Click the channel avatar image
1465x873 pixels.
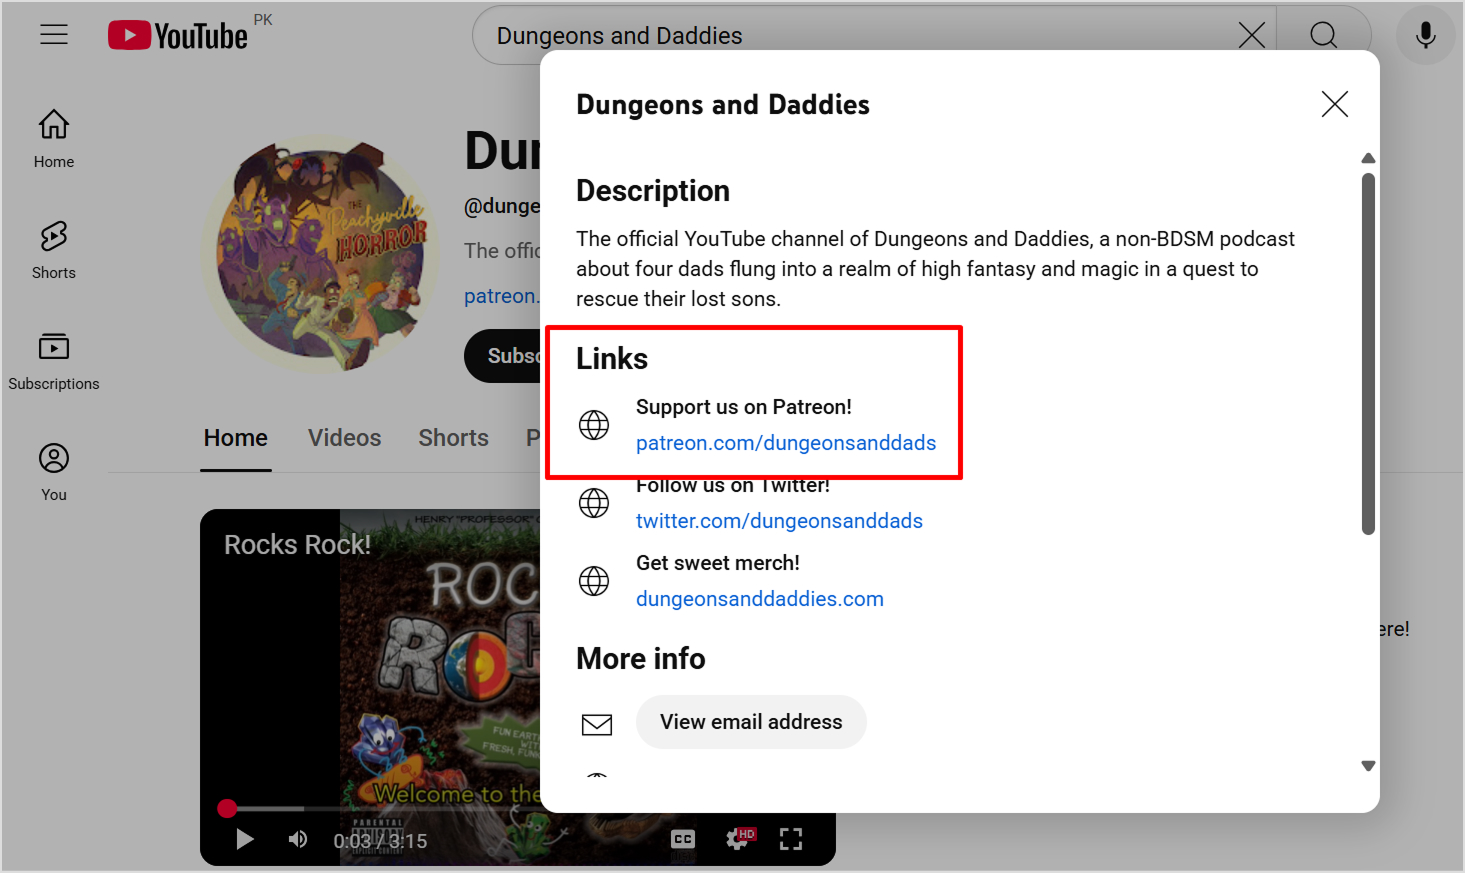(x=321, y=254)
